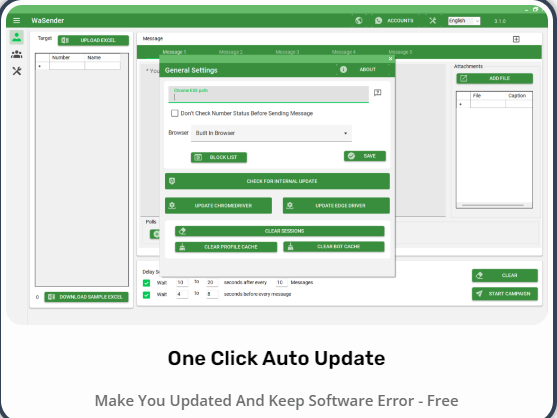Open the English language dropdown
The width and height of the screenshot is (557, 418).
click(x=464, y=21)
